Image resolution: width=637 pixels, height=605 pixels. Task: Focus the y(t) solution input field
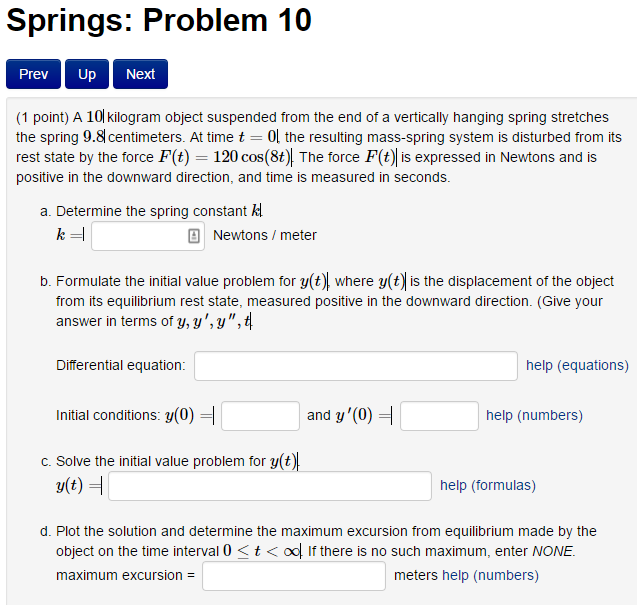[270, 486]
